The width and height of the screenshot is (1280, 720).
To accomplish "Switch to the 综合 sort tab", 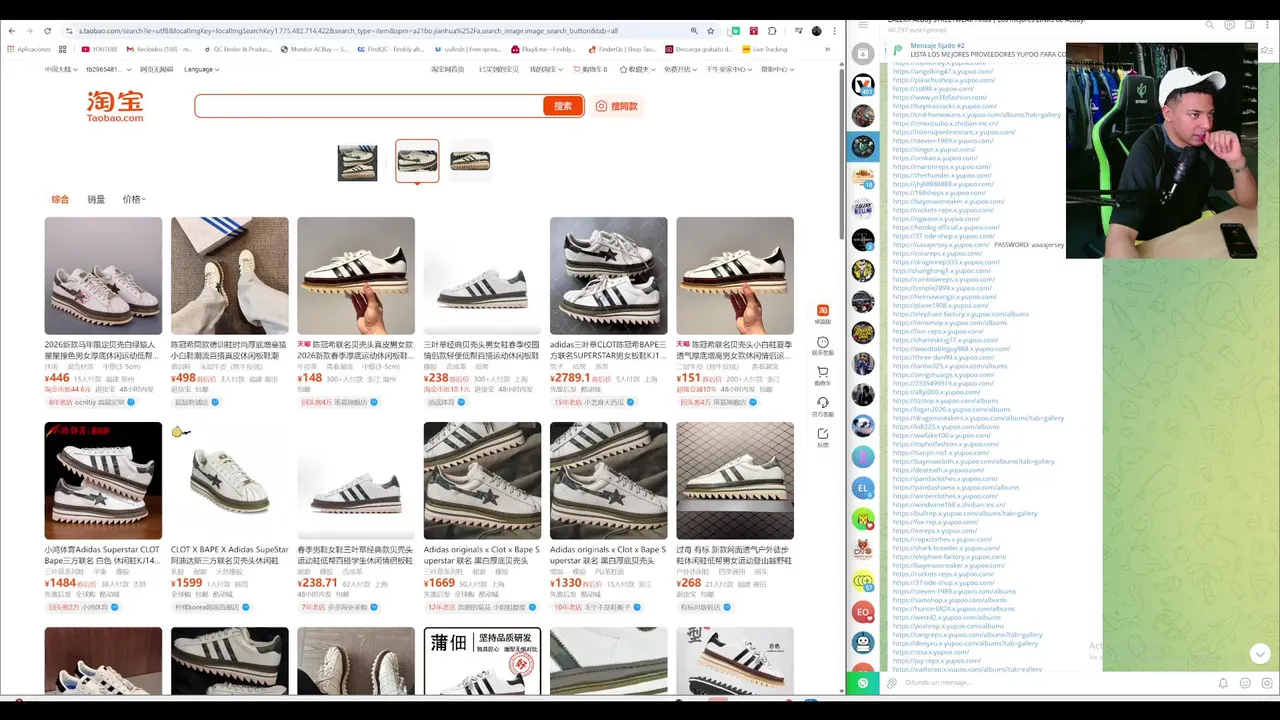I will click(x=60, y=199).
